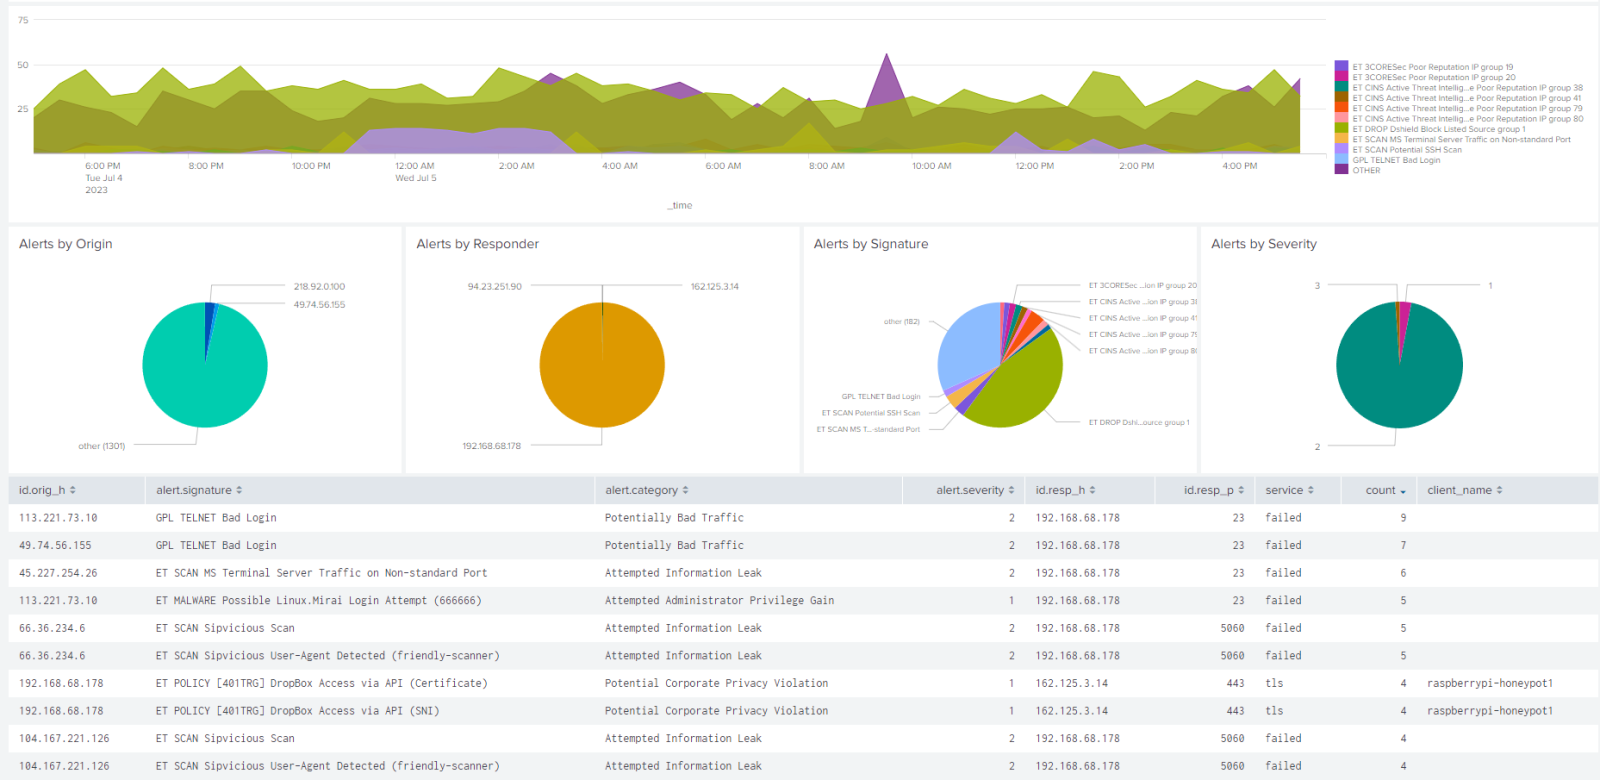Screen dimensions: 1600x780
Task: Select legend entry ET CINS group 80
Action: tap(1467, 119)
